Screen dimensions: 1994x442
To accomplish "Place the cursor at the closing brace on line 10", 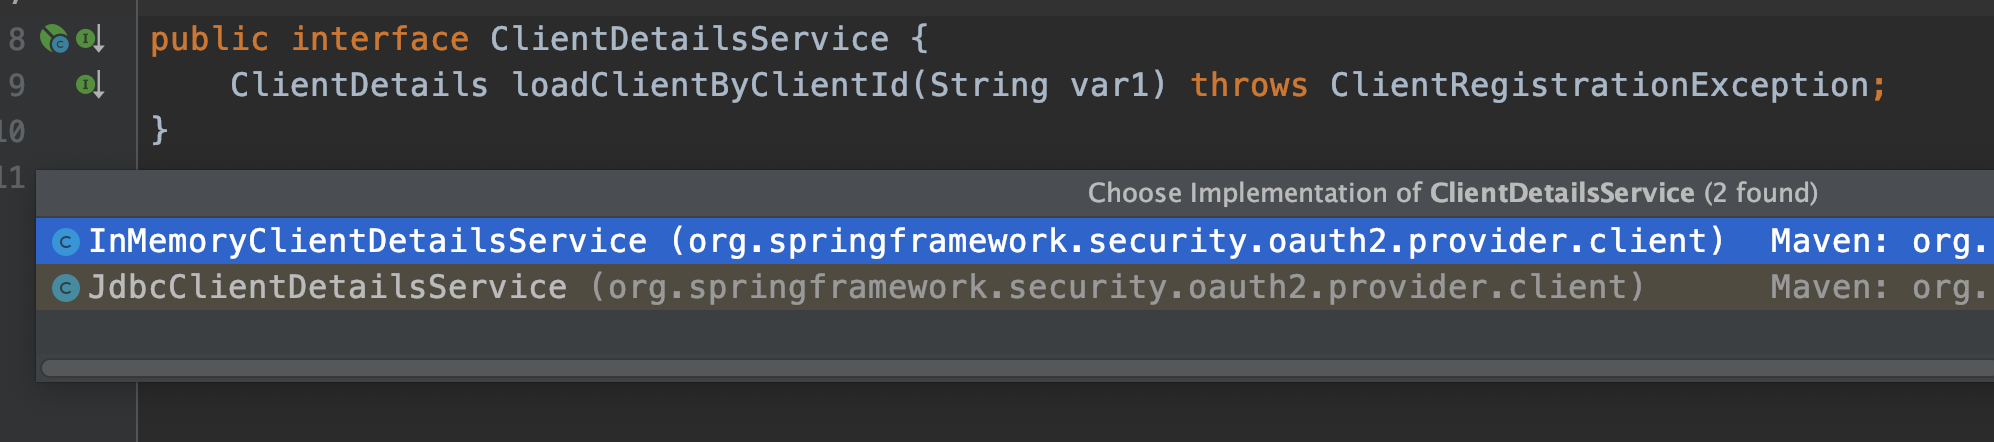I will click(159, 130).
